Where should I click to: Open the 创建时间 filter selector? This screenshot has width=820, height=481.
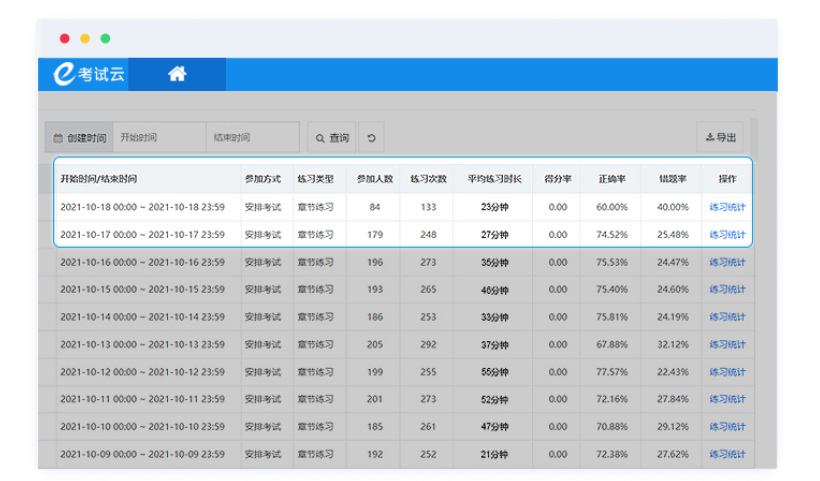(x=79, y=138)
